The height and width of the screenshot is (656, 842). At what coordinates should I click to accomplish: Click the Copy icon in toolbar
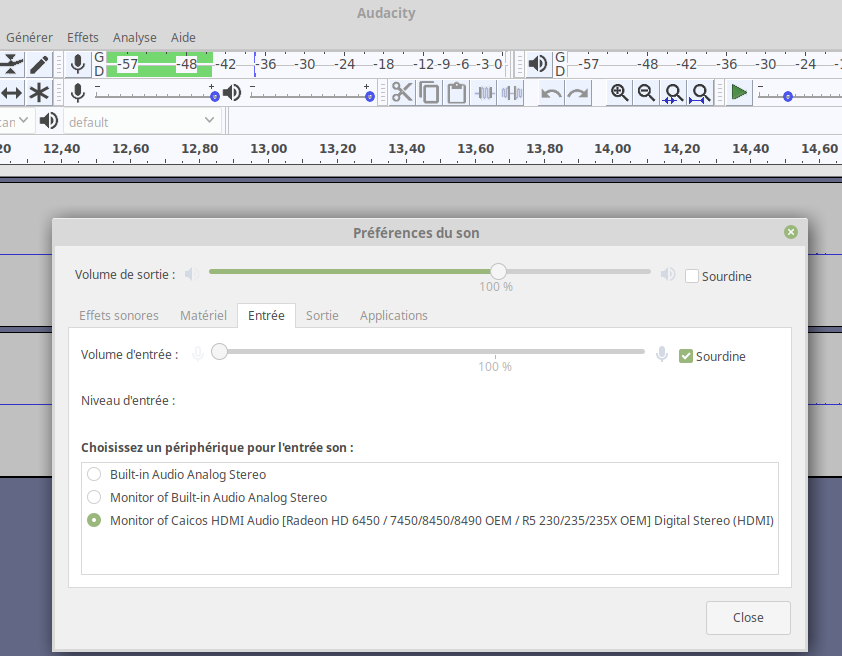(429, 93)
